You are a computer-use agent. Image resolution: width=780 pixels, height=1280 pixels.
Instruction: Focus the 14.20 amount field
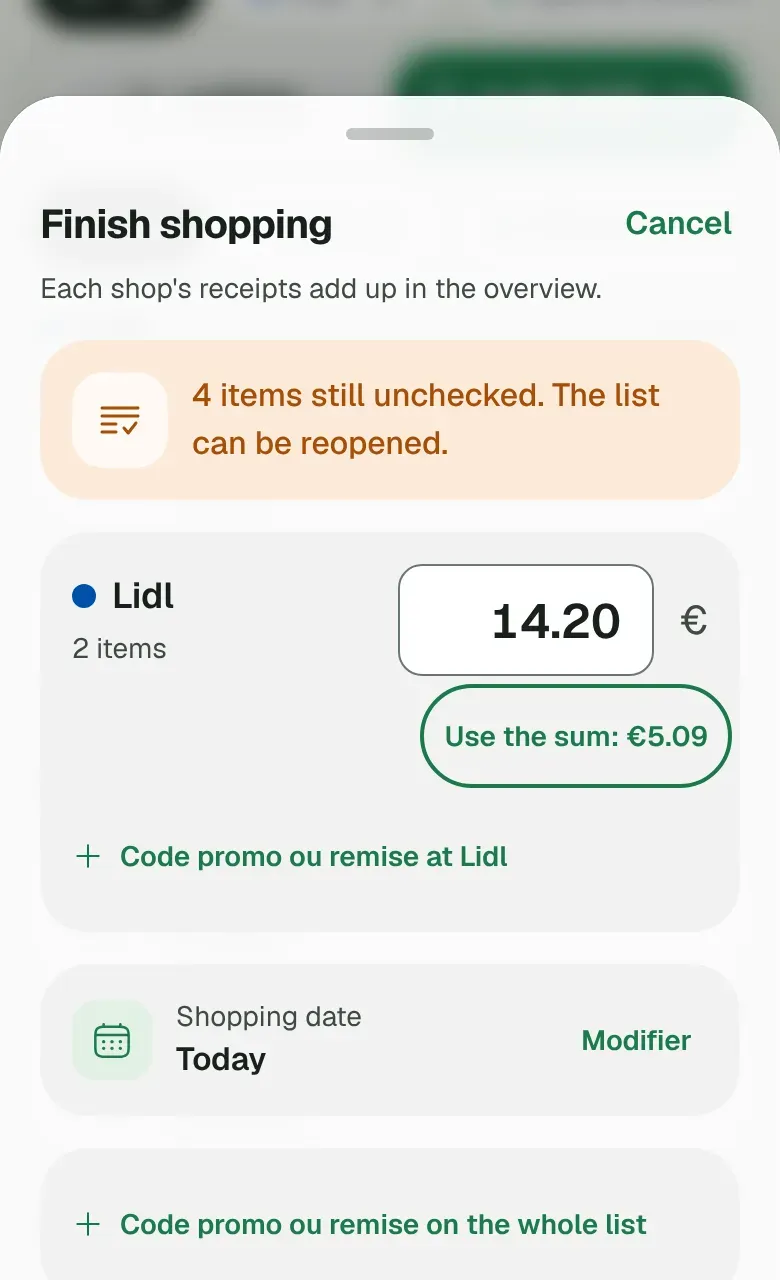[x=526, y=620]
